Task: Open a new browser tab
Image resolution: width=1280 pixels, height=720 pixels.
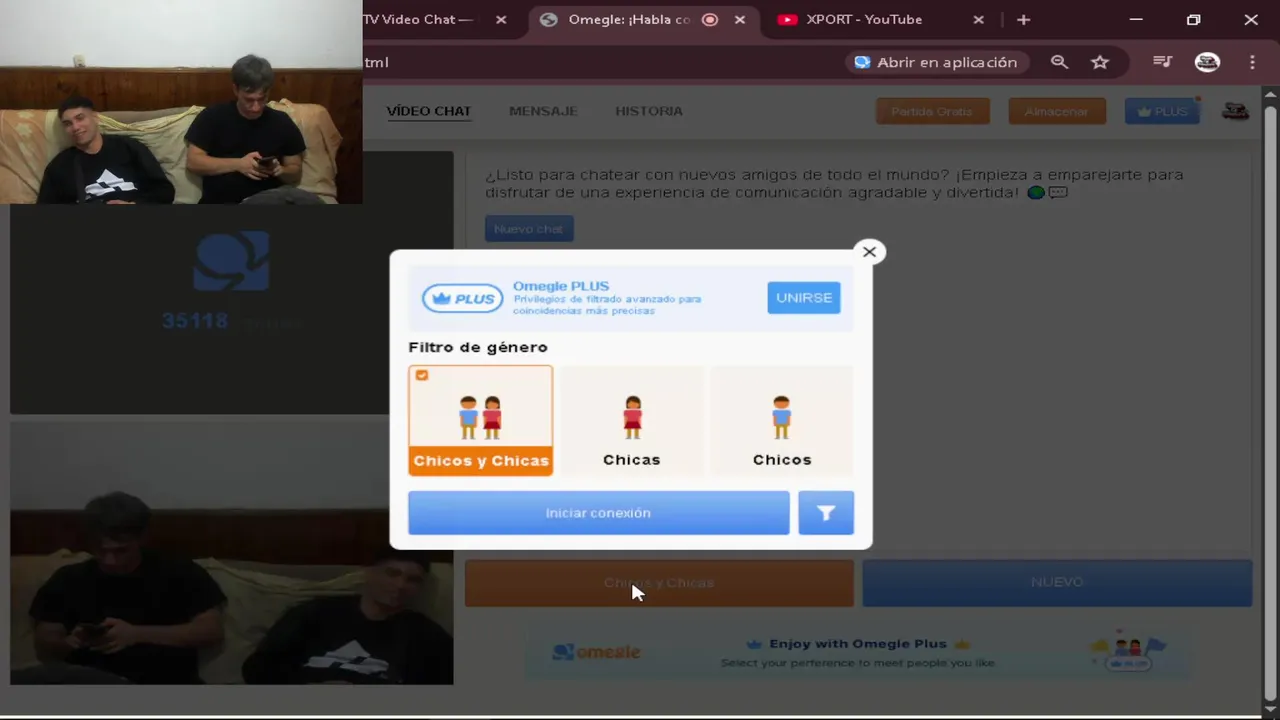Action: [x=1023, y=19]
